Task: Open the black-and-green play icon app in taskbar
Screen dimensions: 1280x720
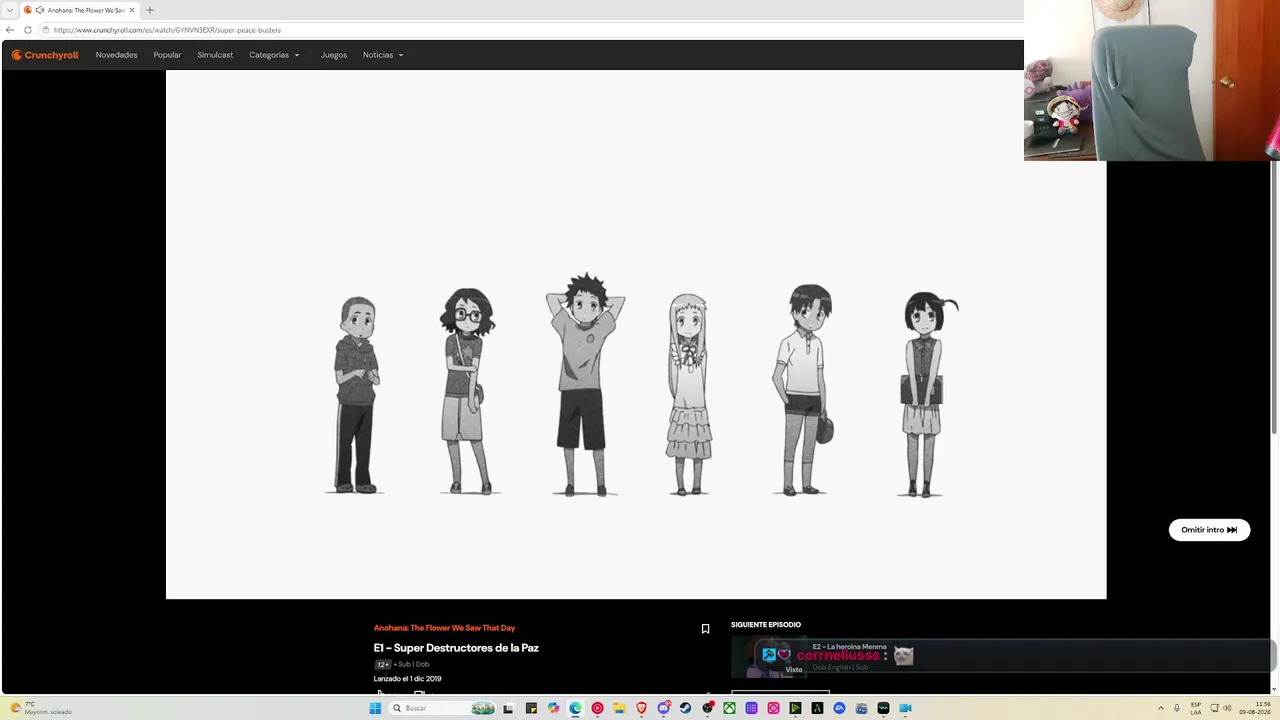Action: point(795,708)
